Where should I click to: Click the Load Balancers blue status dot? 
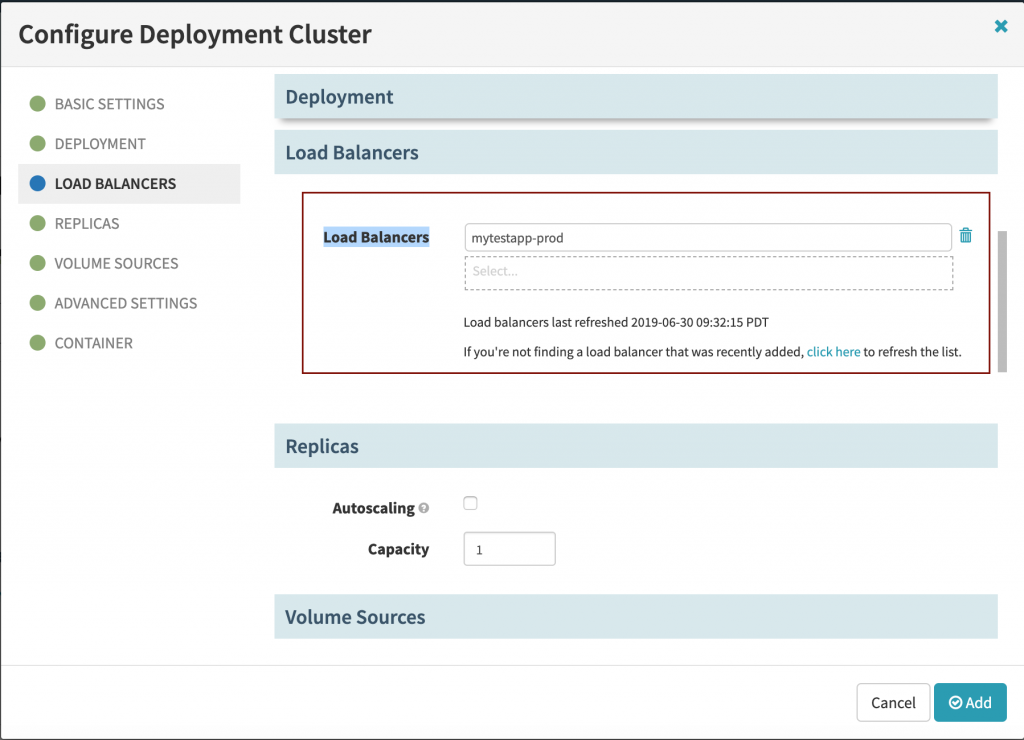pos(38,184)
